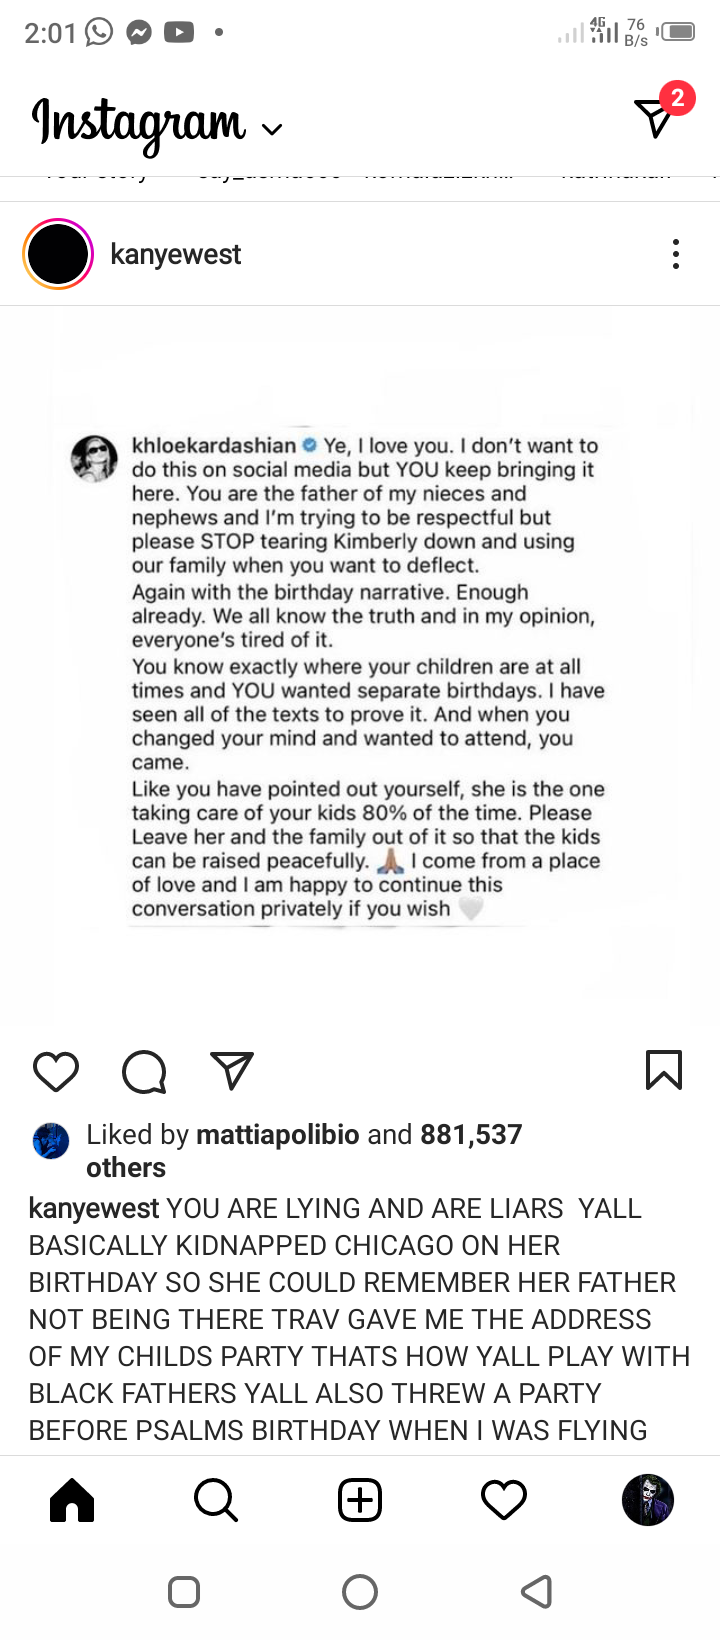This screenshot has height=1640, width=720.
Task: Save post with bookmark icon
Action: click(x=664, y=1070)
